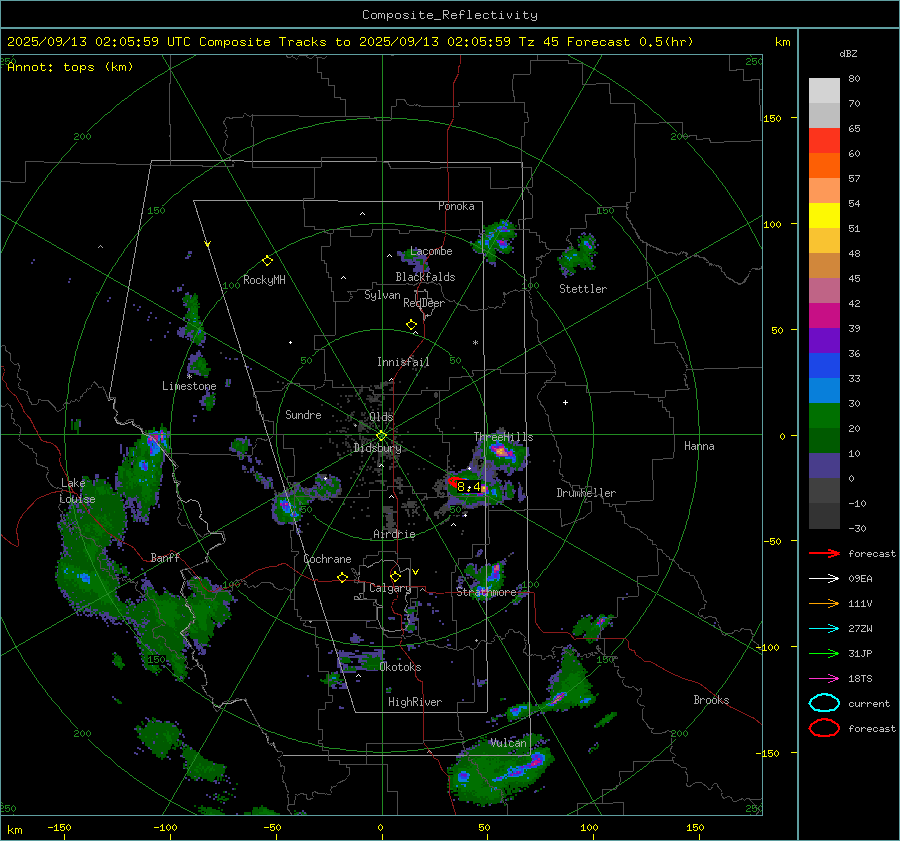Click the cyan current ellipse in the legend

(824, 703)
